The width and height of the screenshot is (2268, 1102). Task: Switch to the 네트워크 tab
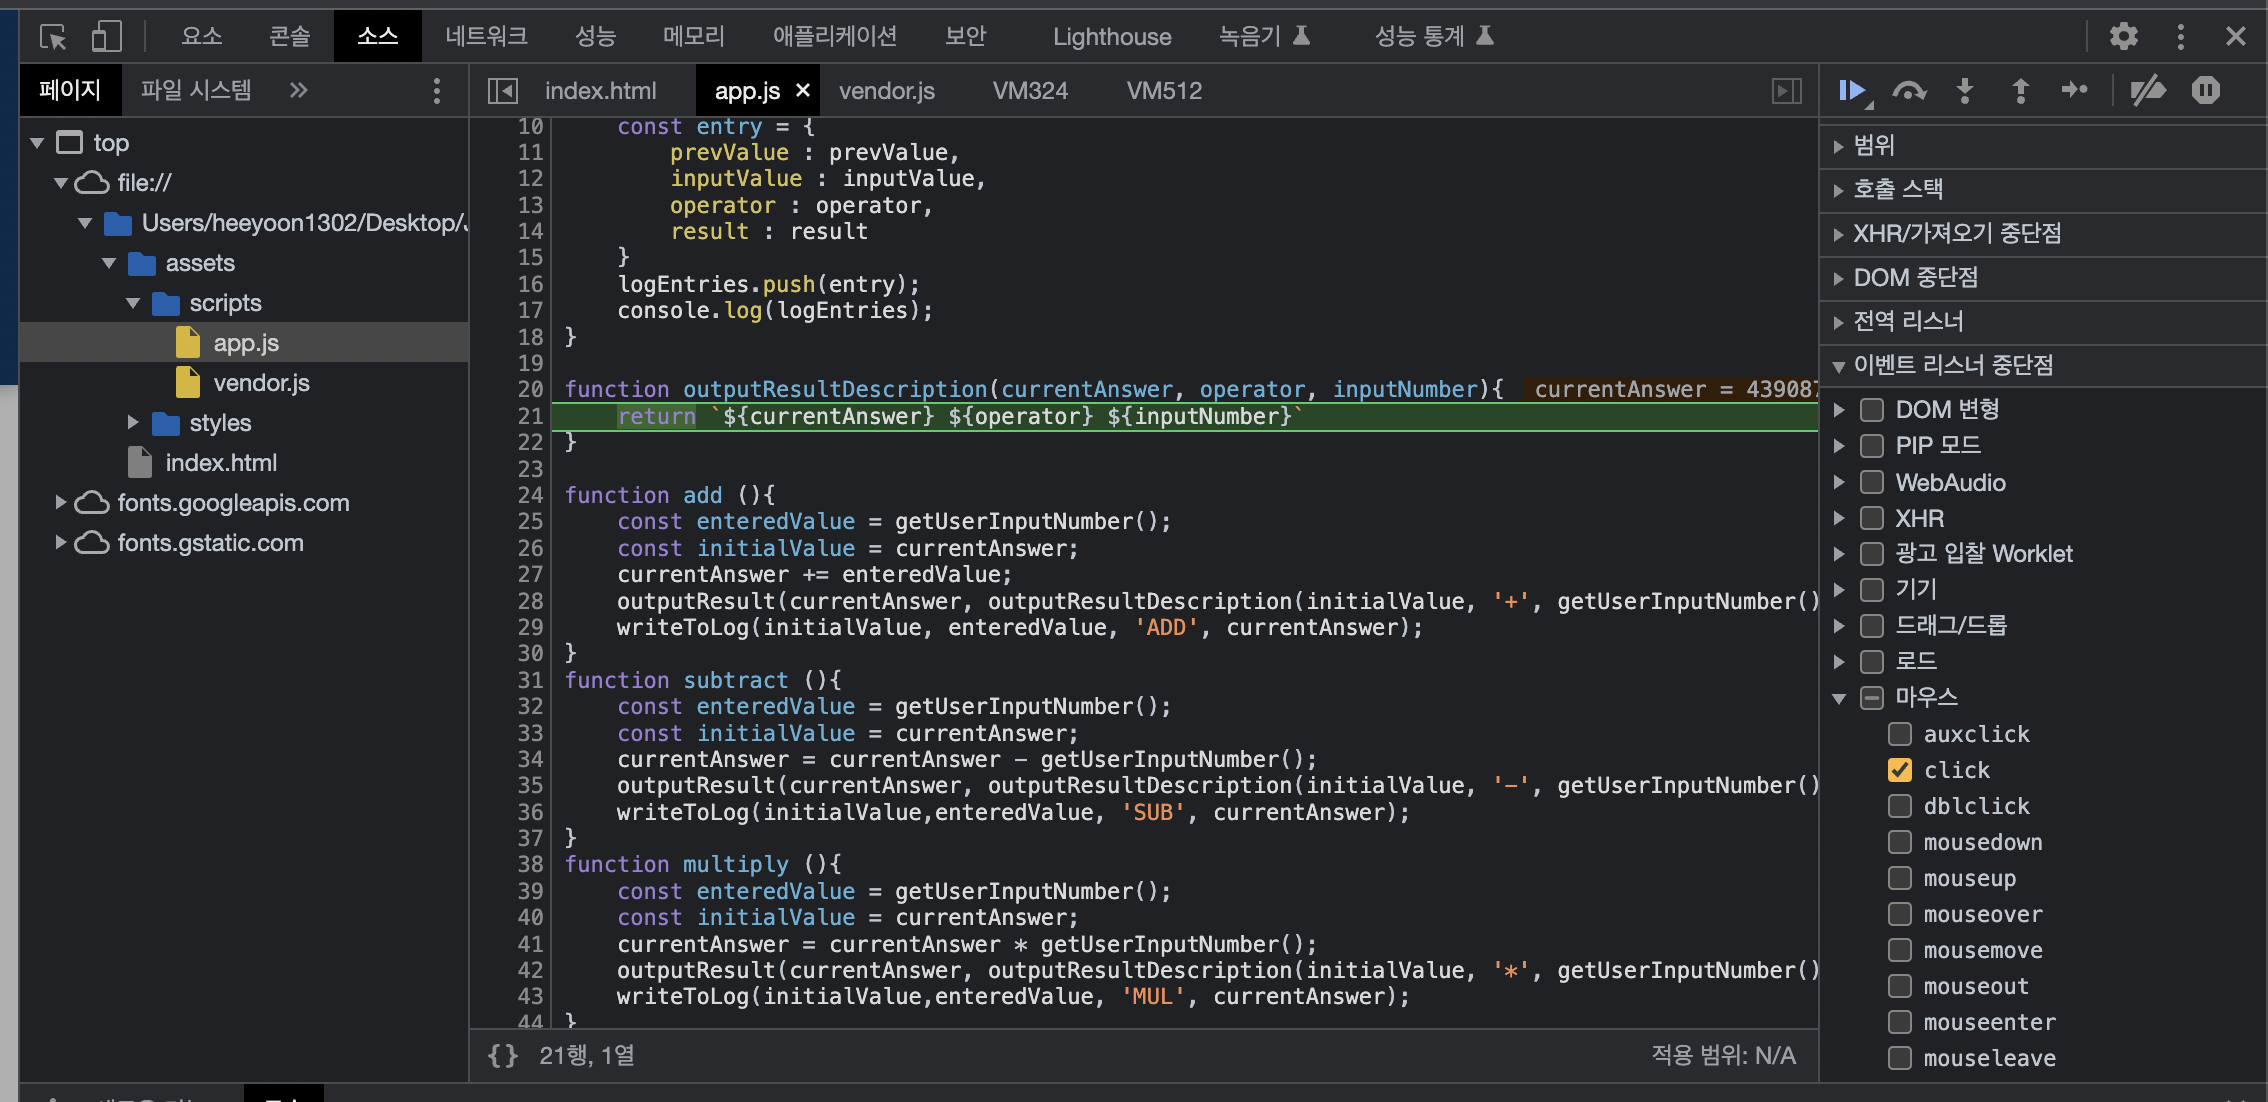click(x=486, y=37)
